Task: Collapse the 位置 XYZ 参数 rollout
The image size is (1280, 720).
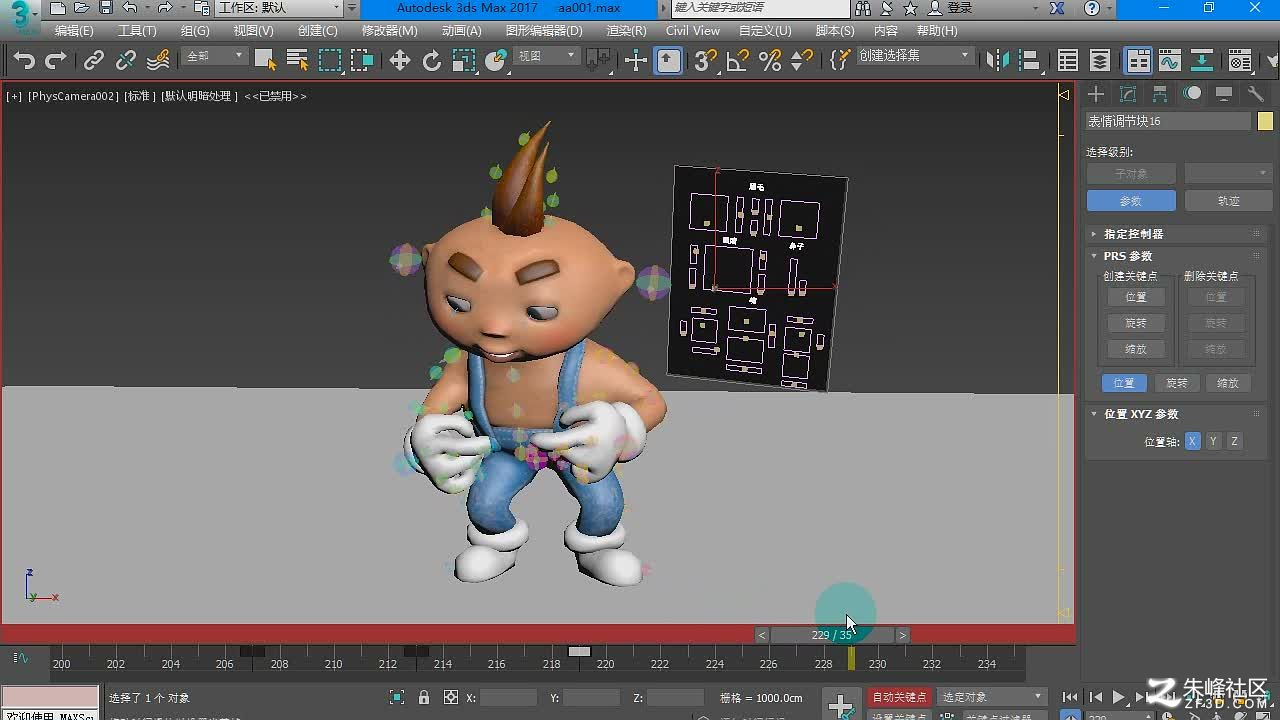Action: coord(1176,414)
